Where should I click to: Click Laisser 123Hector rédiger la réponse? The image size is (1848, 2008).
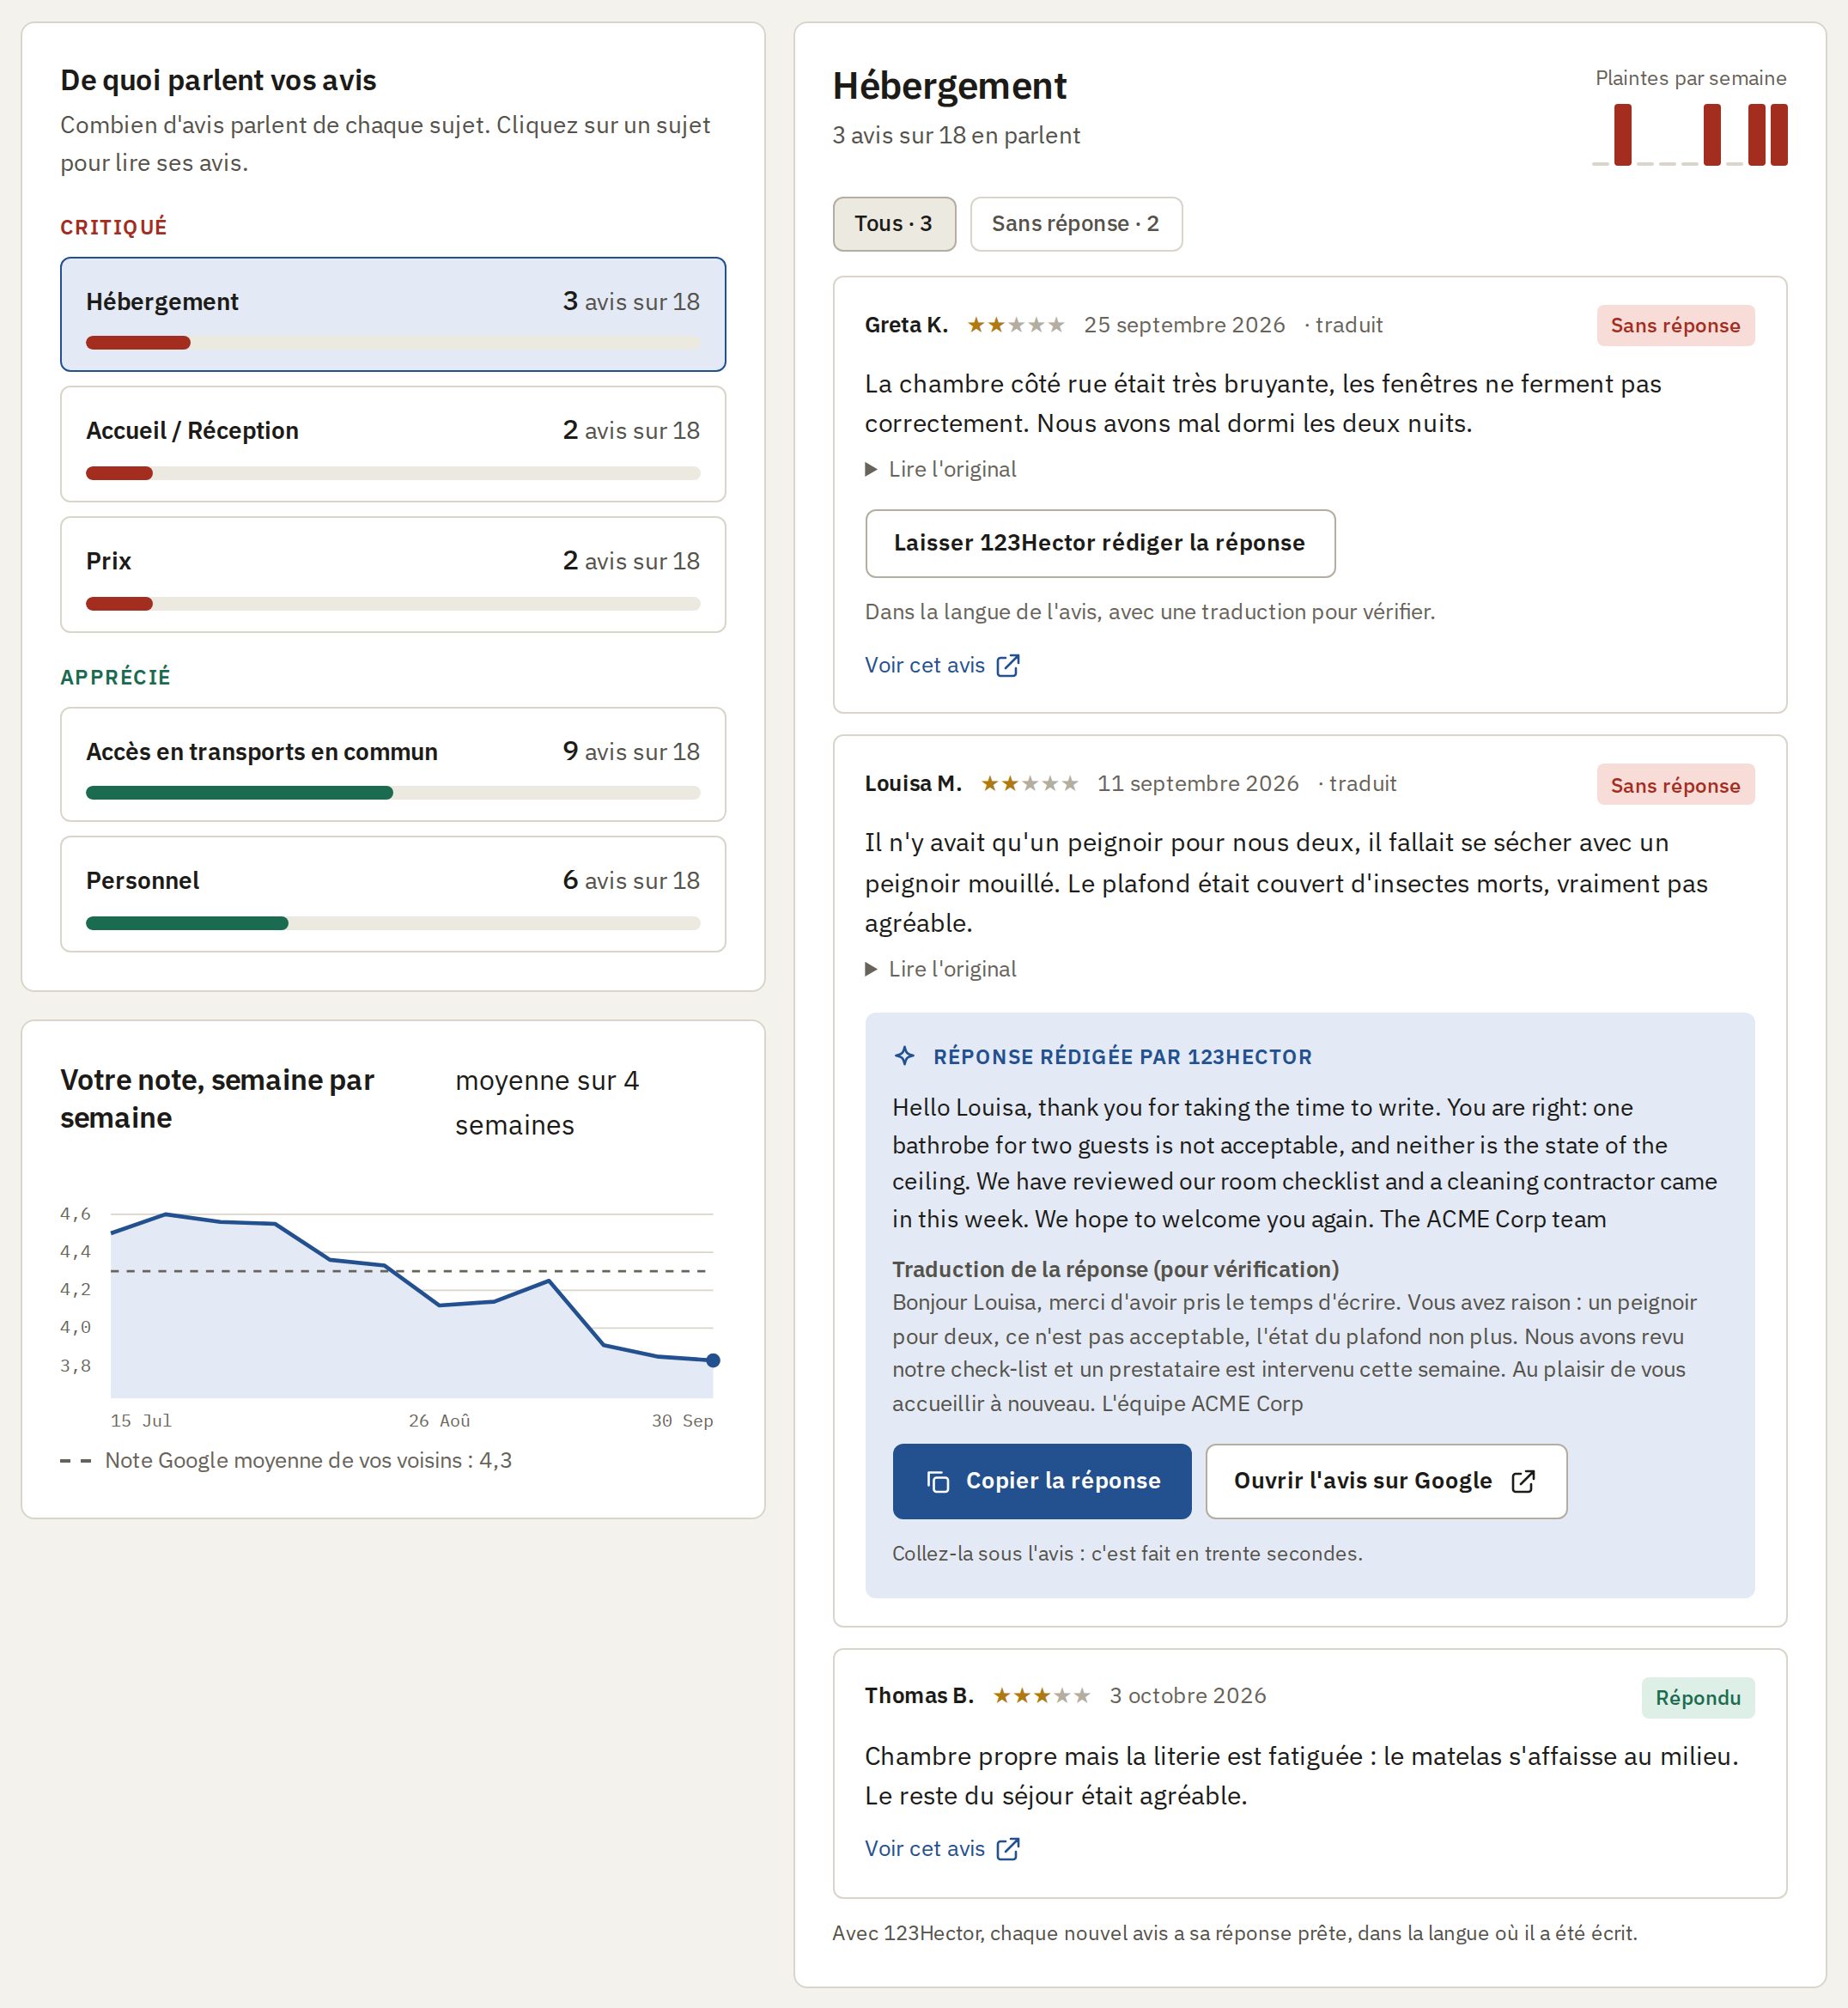coord(1100,543)
